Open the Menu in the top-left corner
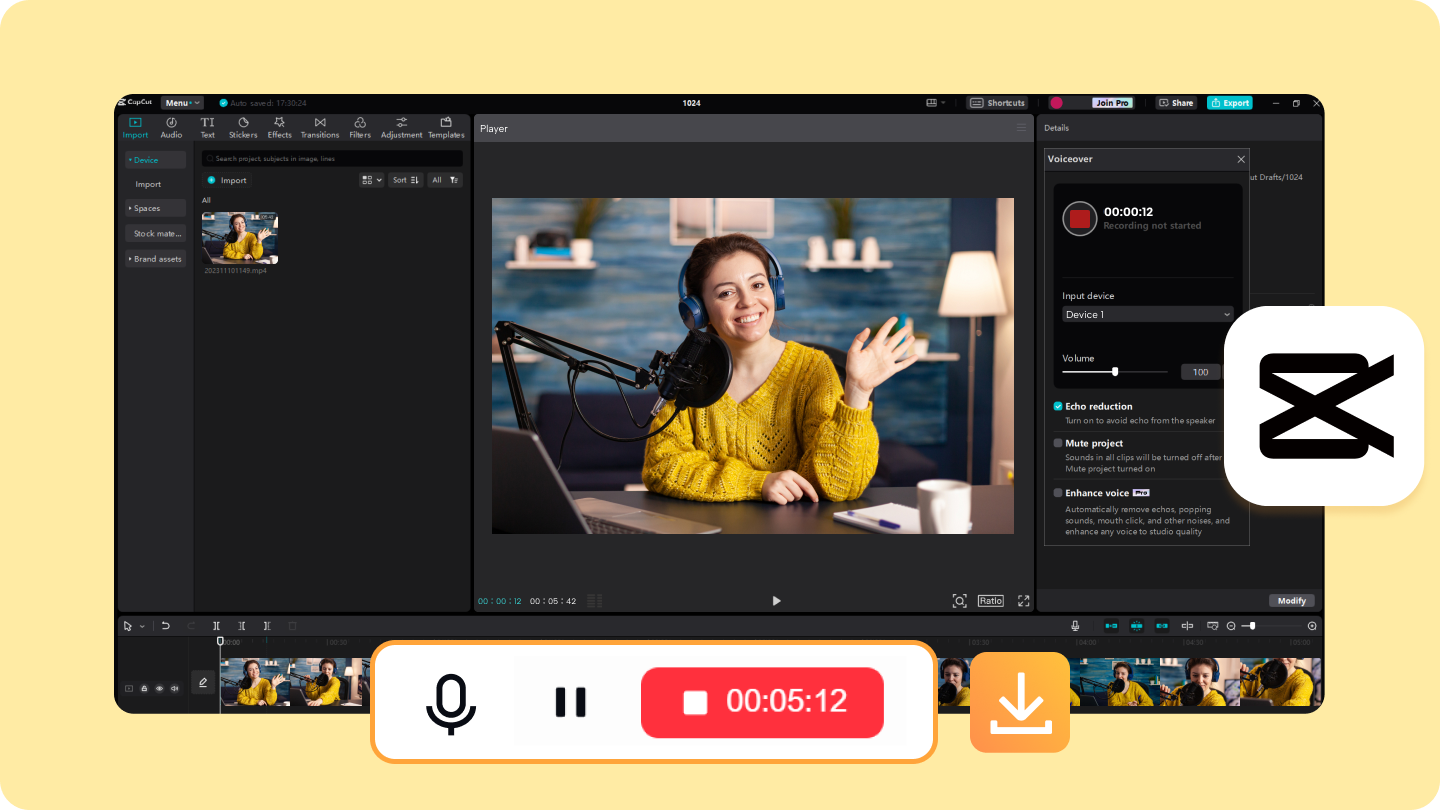1440x810 pixels. 180,102
